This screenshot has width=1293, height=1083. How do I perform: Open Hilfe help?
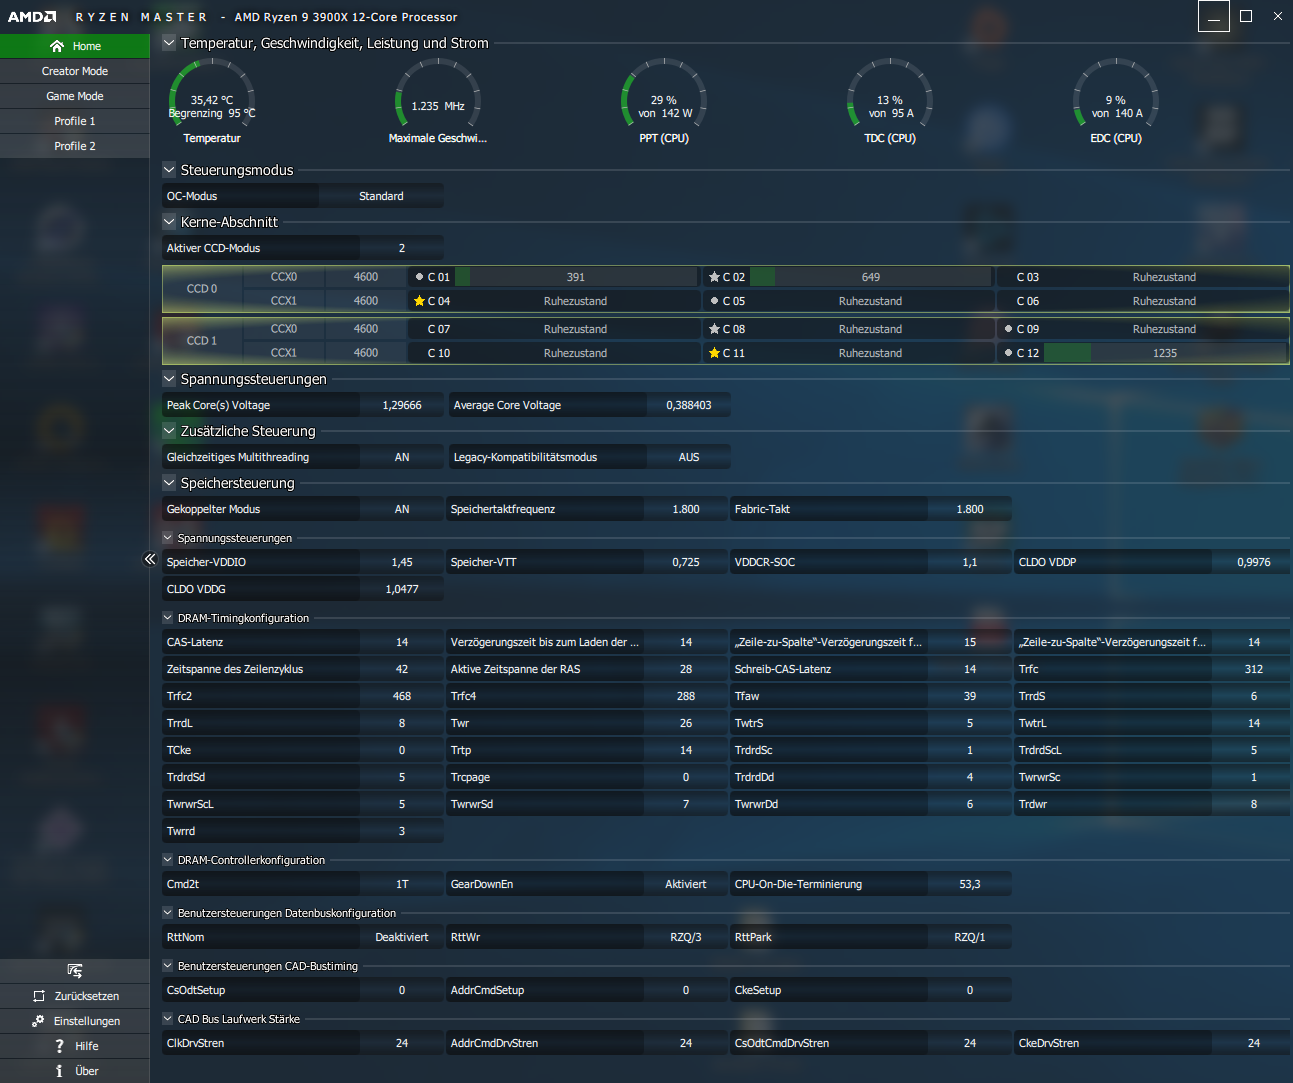[75, 1046]
